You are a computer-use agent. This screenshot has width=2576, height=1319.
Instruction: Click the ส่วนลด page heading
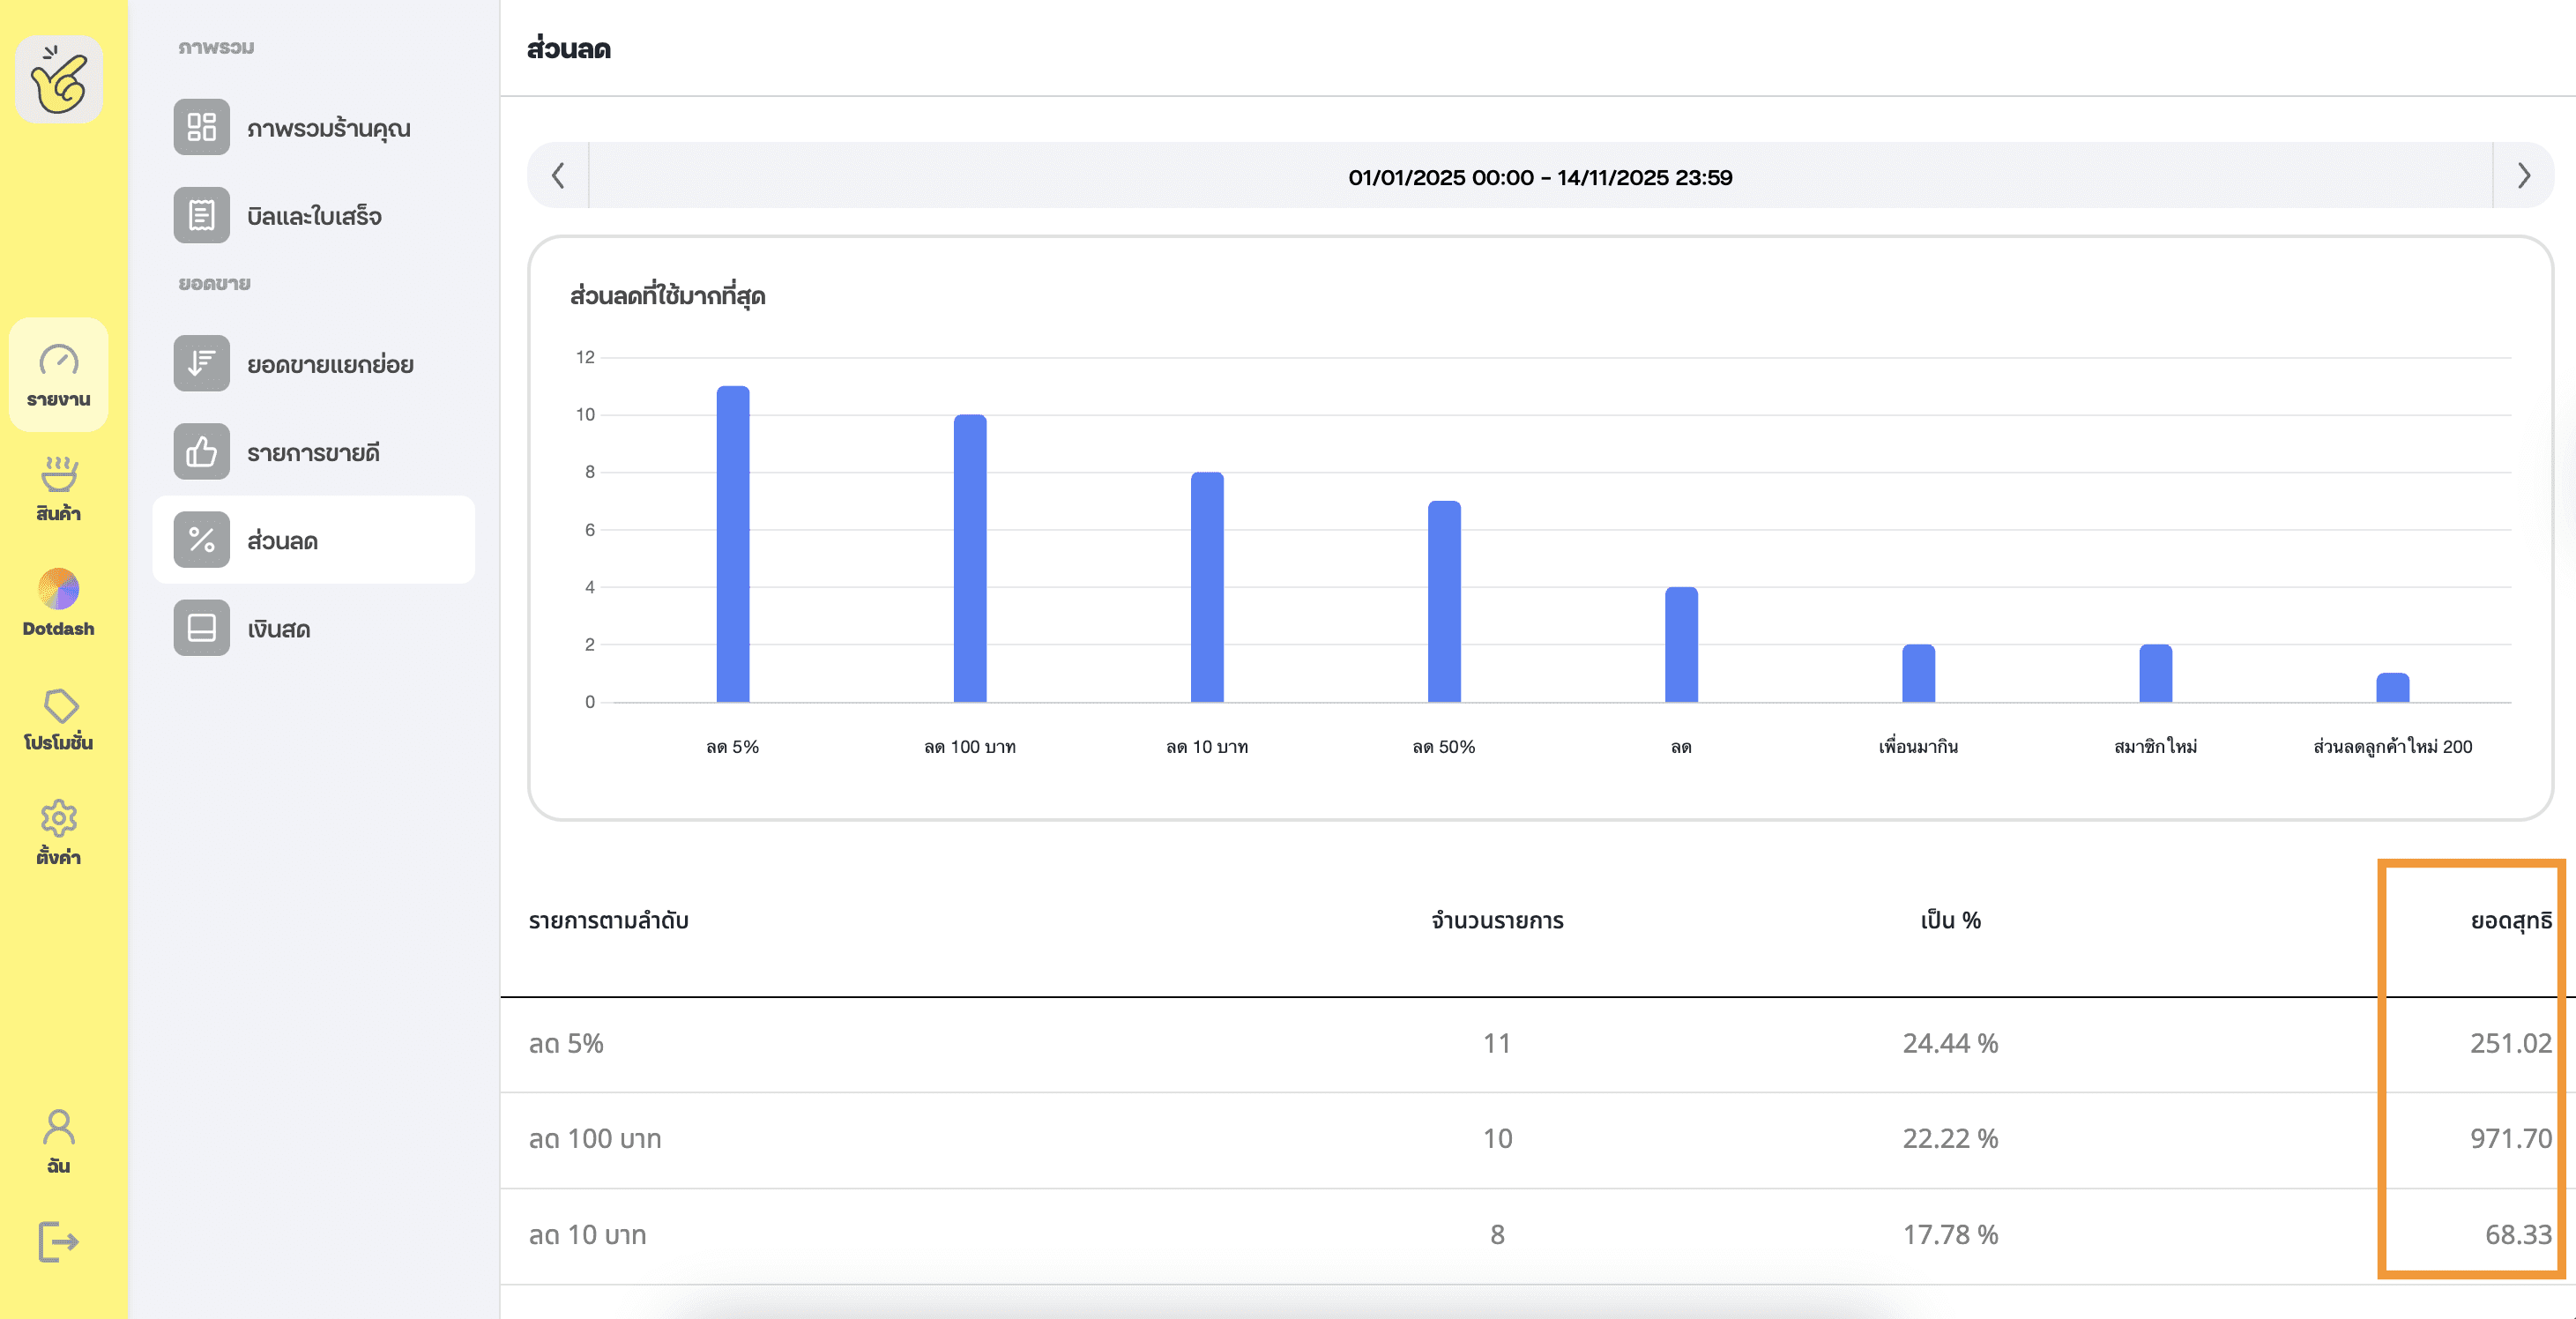tap(569, 49)
